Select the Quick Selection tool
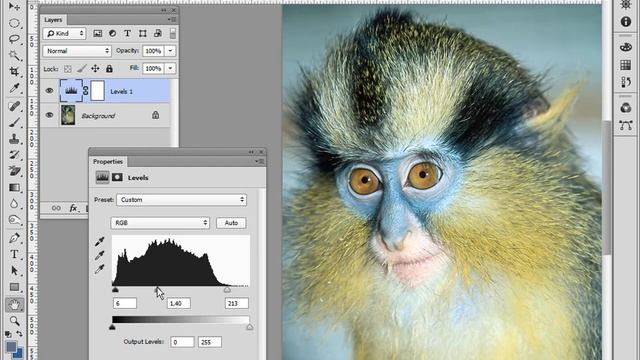This screenshot has height=360, width=640. (14, 55)
